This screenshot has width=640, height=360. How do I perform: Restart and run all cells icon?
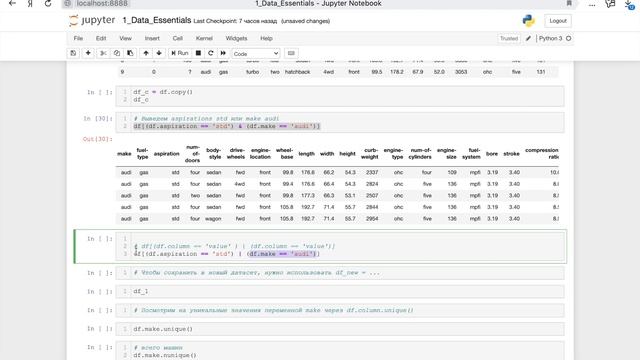tap(223, 53)
